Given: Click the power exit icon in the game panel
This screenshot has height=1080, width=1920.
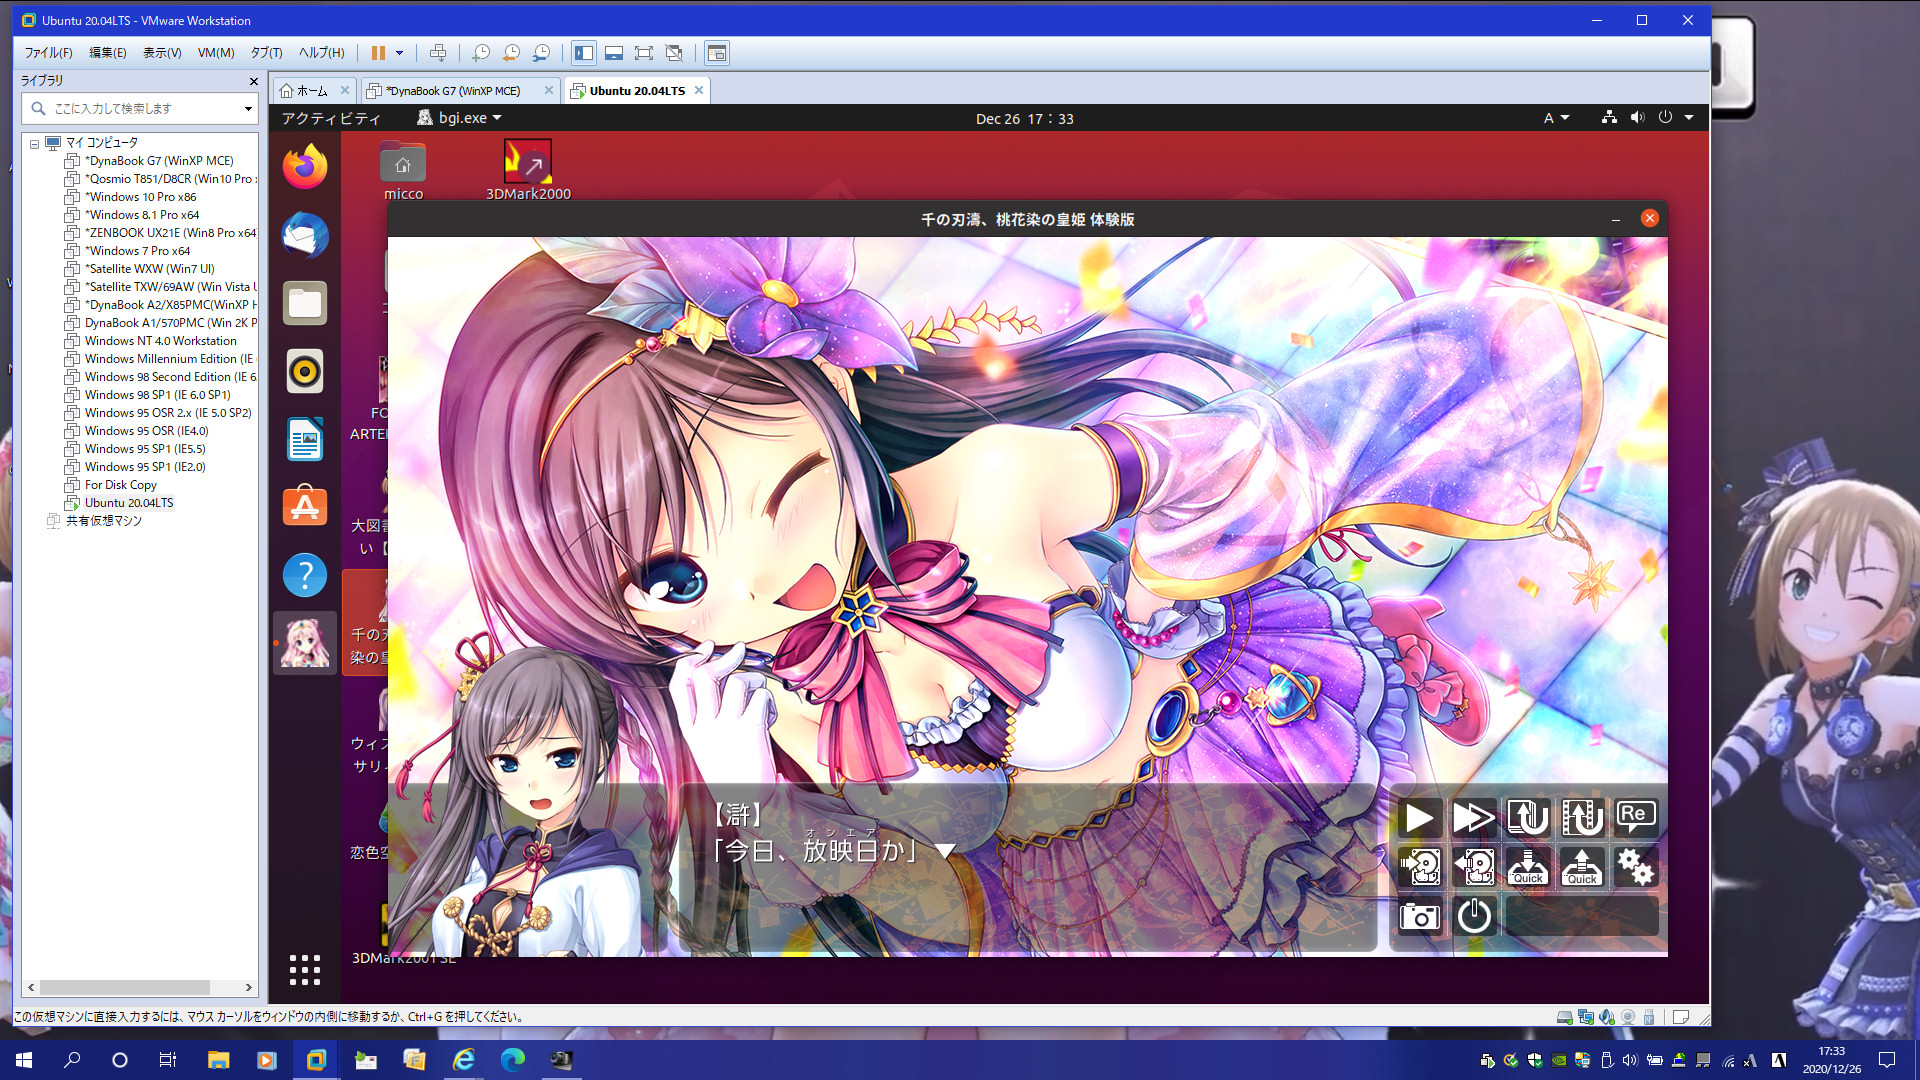Looking at the screenshot, I should pyautogui.click(x=1474, y=916).
